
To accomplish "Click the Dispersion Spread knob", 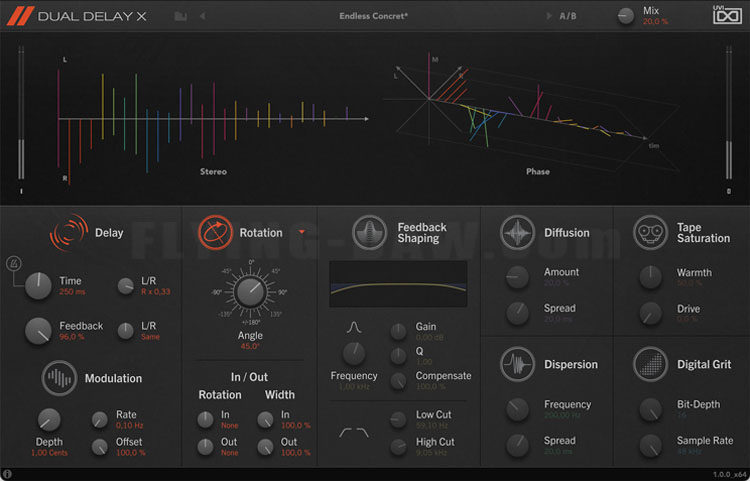I will [517, 445].
